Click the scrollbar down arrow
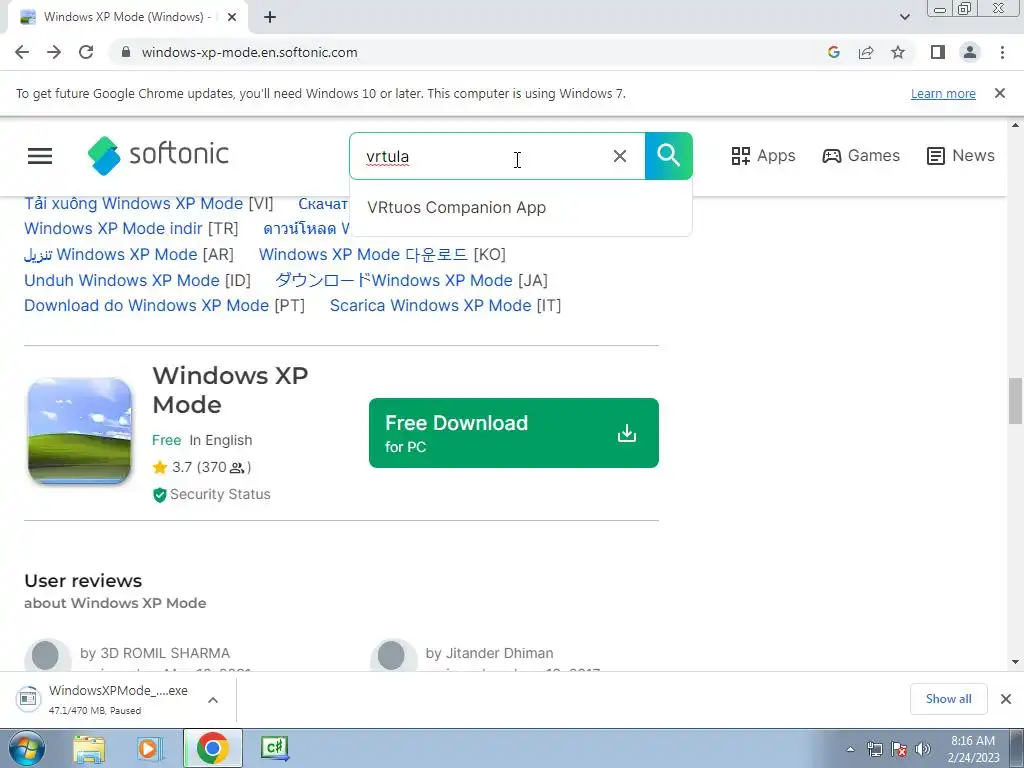Image resolution: width=1024 pixels, height=768 pixels. pos(1015,662)
